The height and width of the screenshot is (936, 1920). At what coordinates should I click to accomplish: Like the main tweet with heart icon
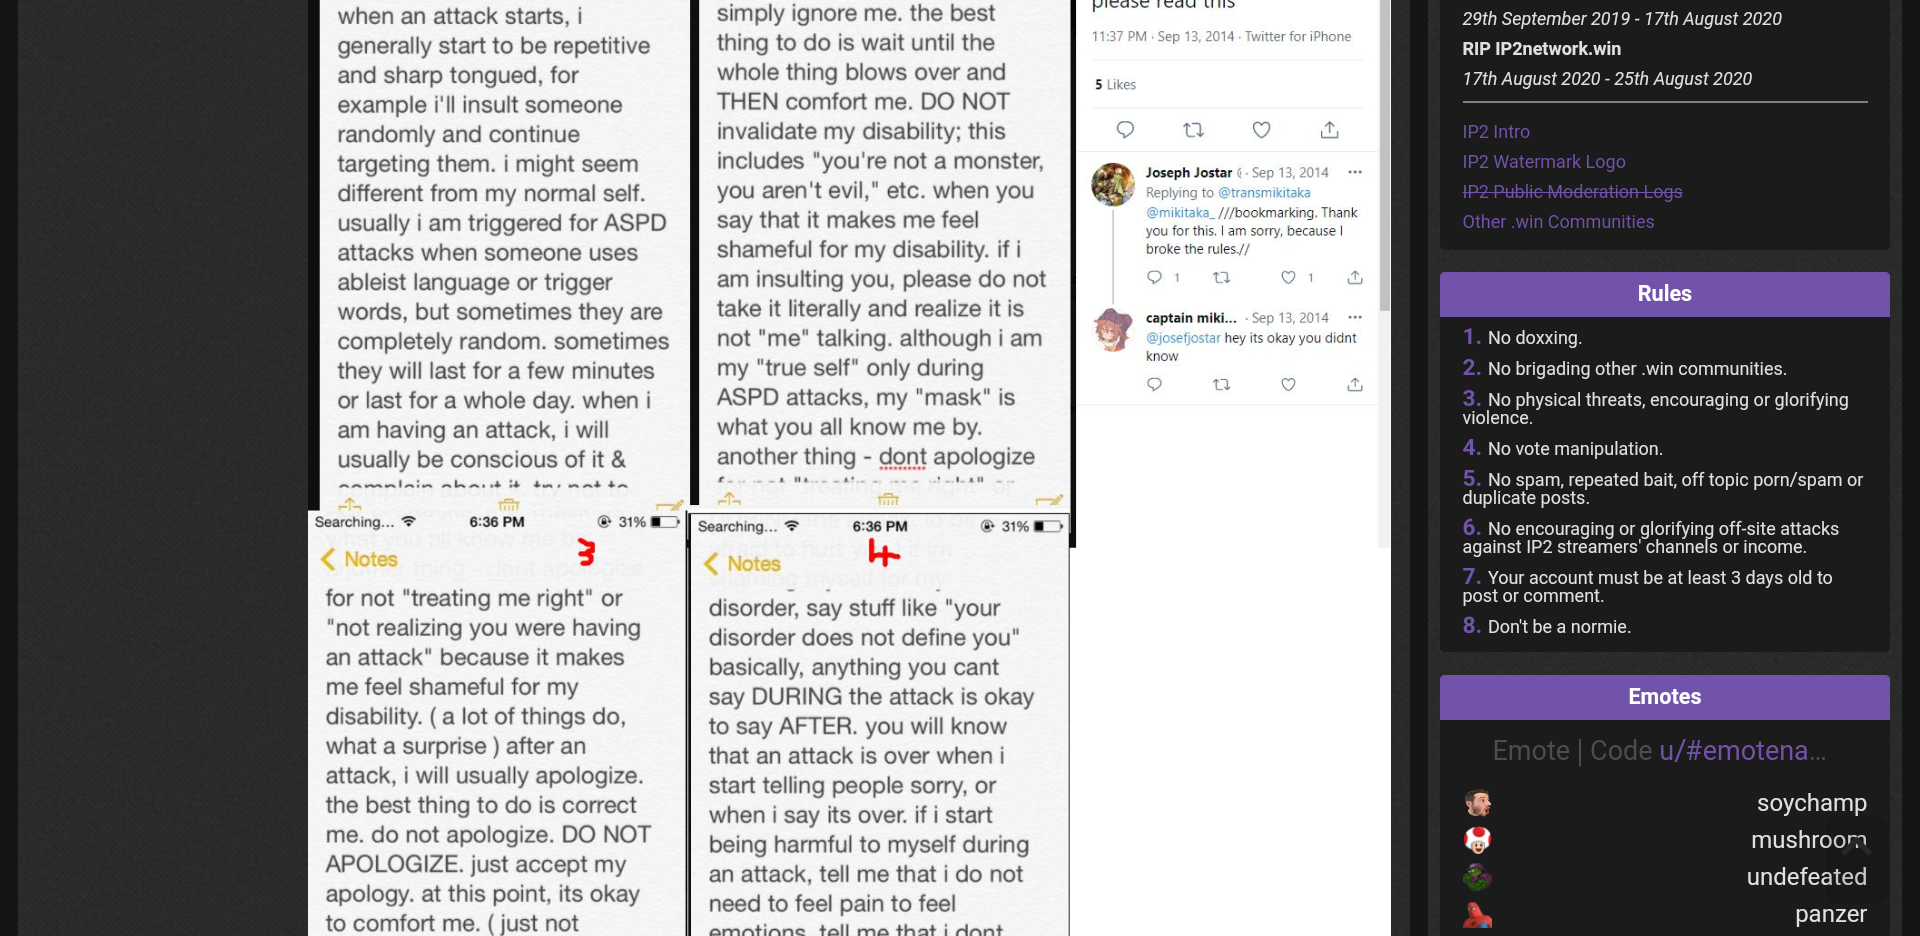pos(1261,130)
